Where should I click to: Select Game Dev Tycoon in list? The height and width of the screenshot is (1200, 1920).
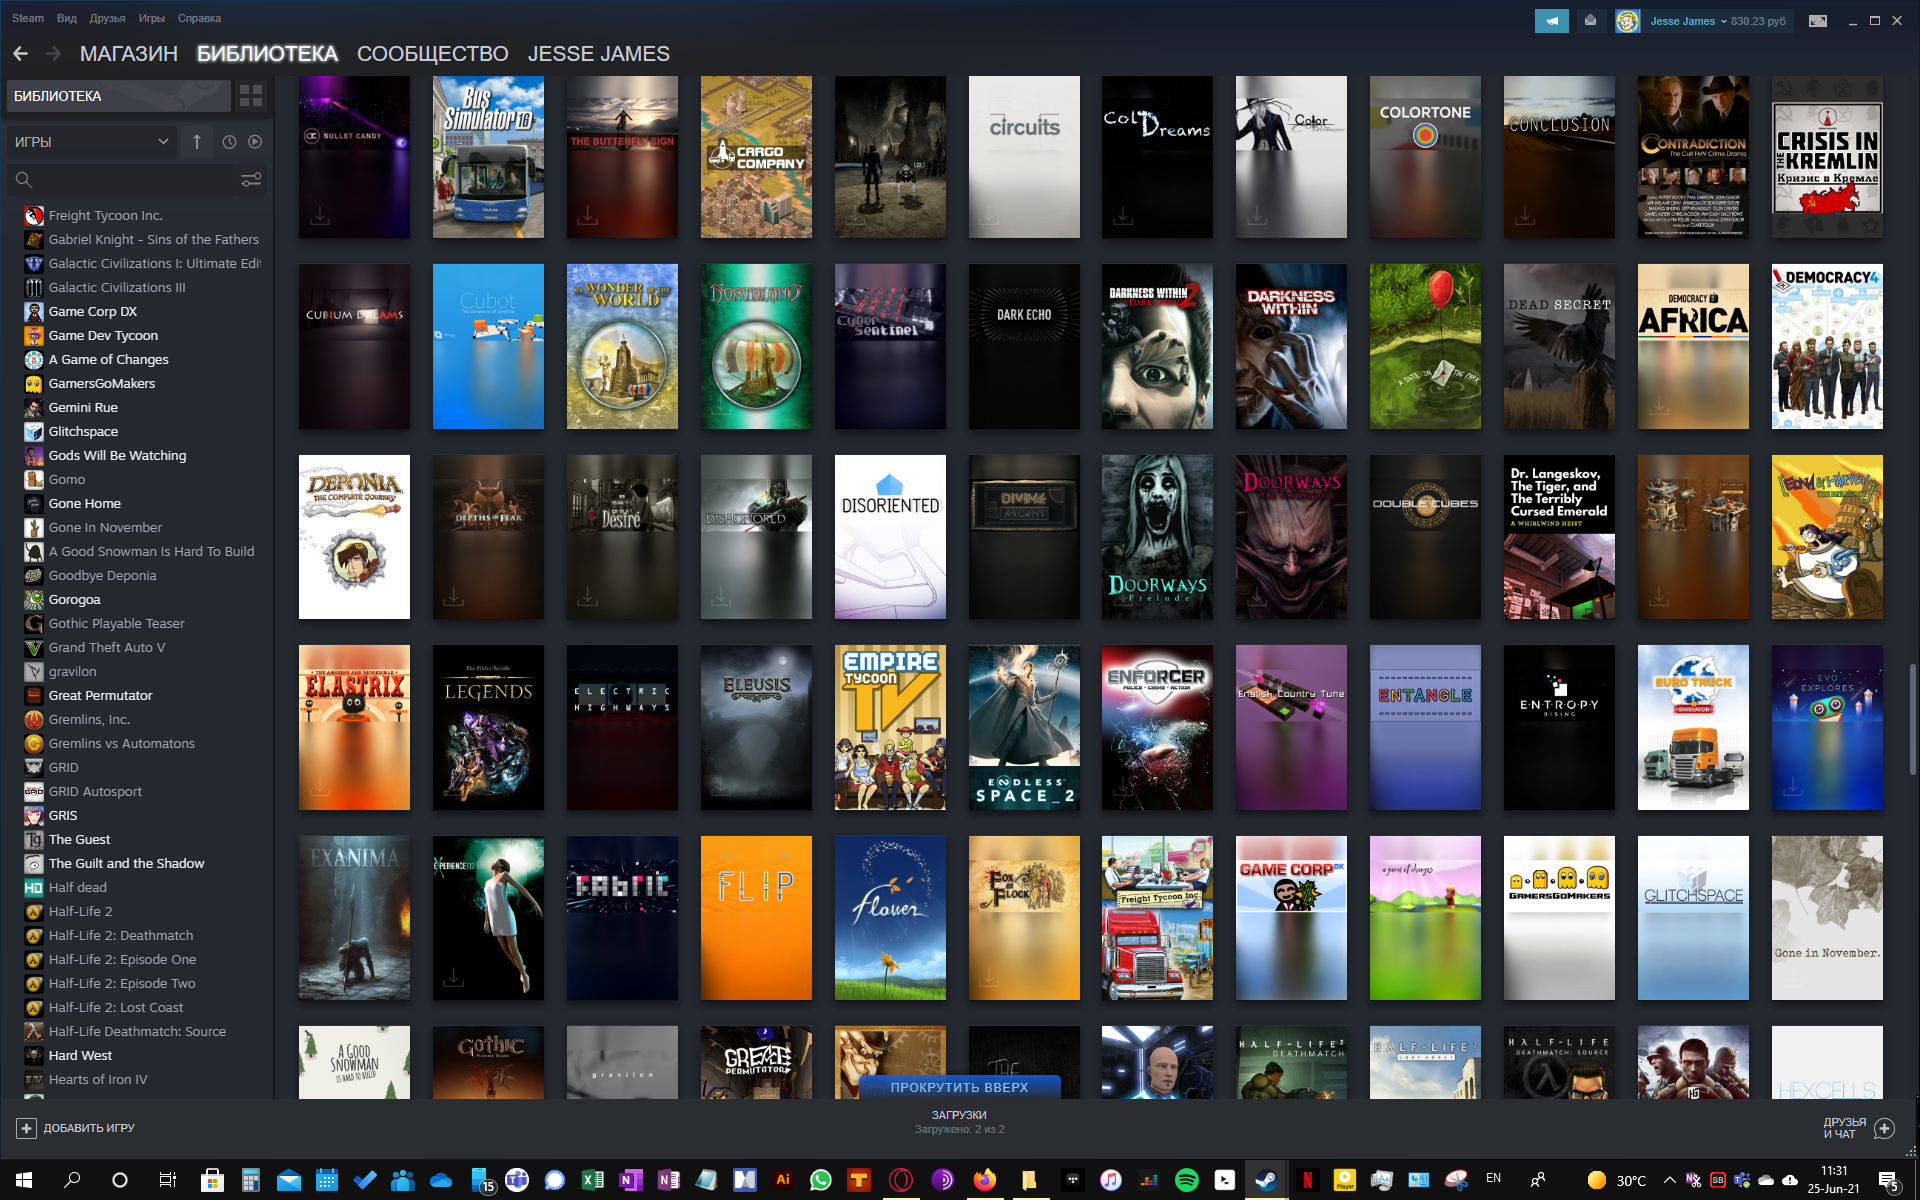coord(103,336)
